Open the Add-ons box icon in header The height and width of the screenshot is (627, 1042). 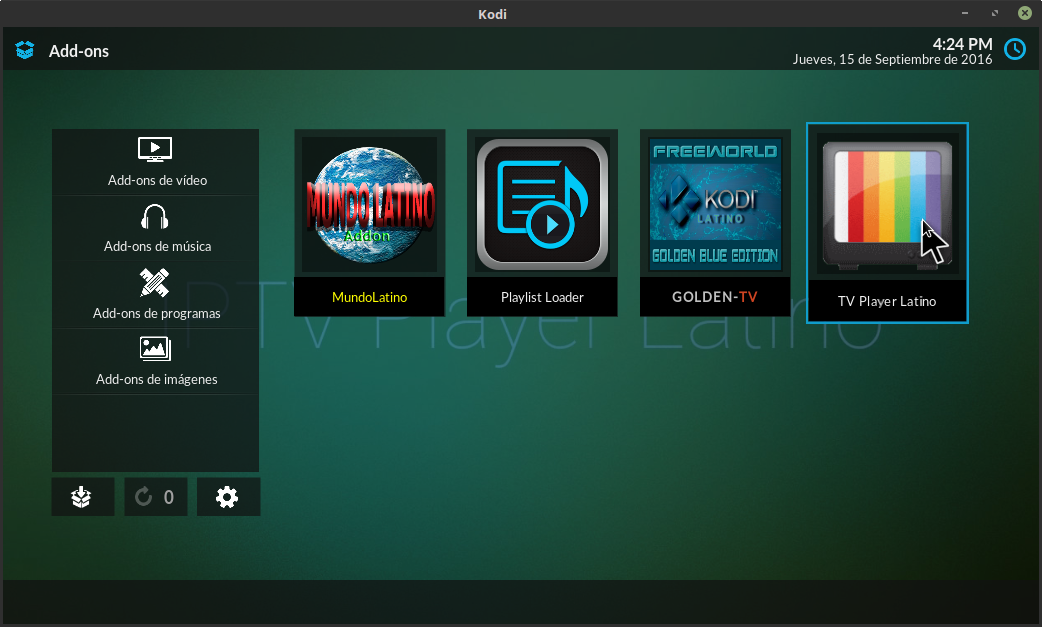25,50
